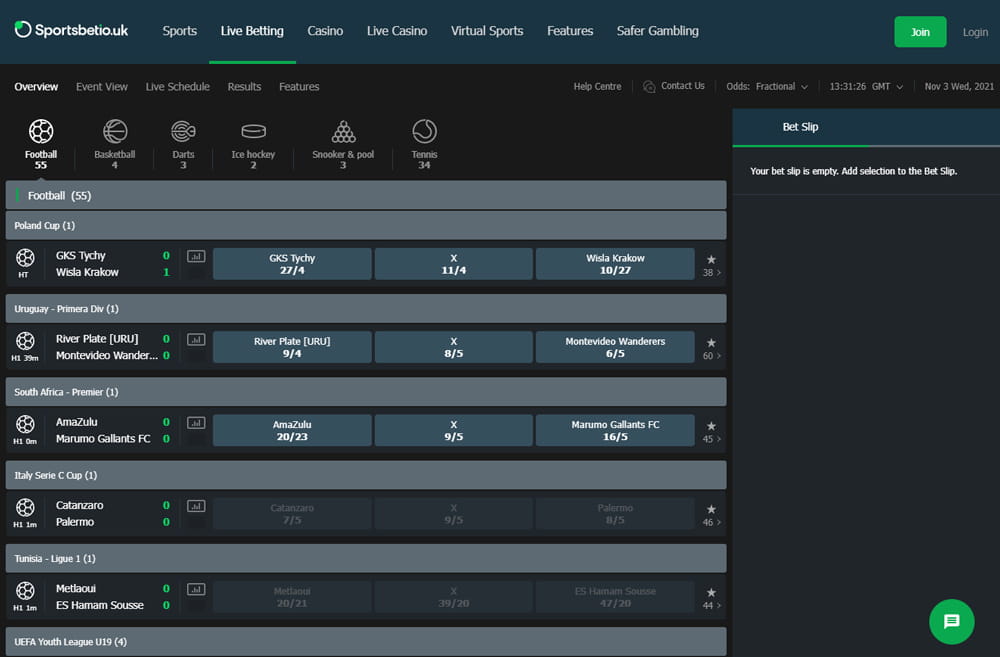
Task: Click the football icon beside GKS Tychy
Action: (x=25, y=258)
